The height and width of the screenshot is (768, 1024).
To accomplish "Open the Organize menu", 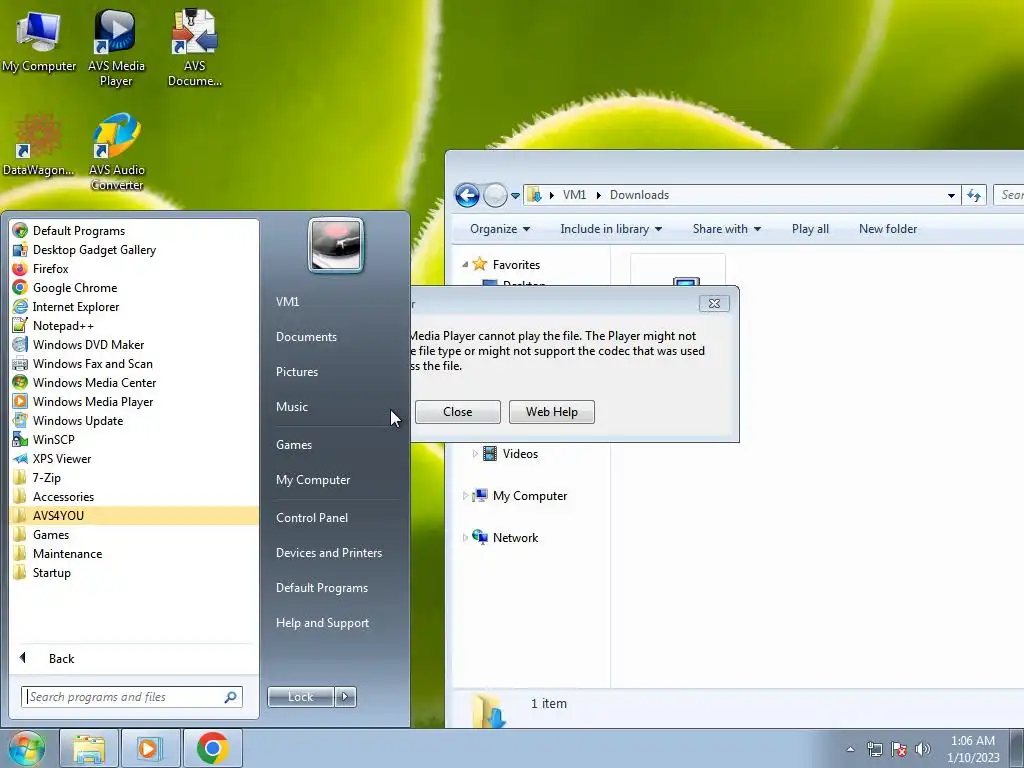I will click(500, 229).
